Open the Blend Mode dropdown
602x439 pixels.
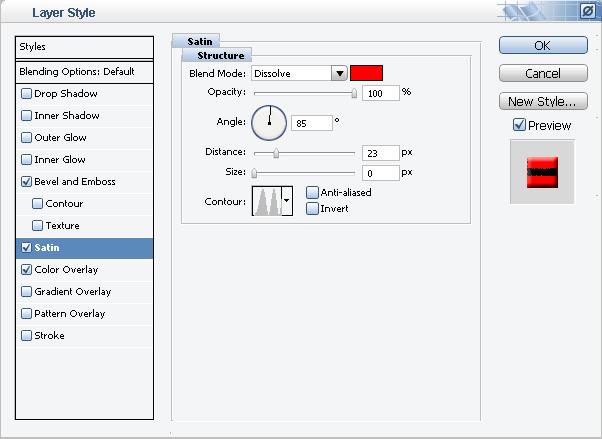point(339,74)
